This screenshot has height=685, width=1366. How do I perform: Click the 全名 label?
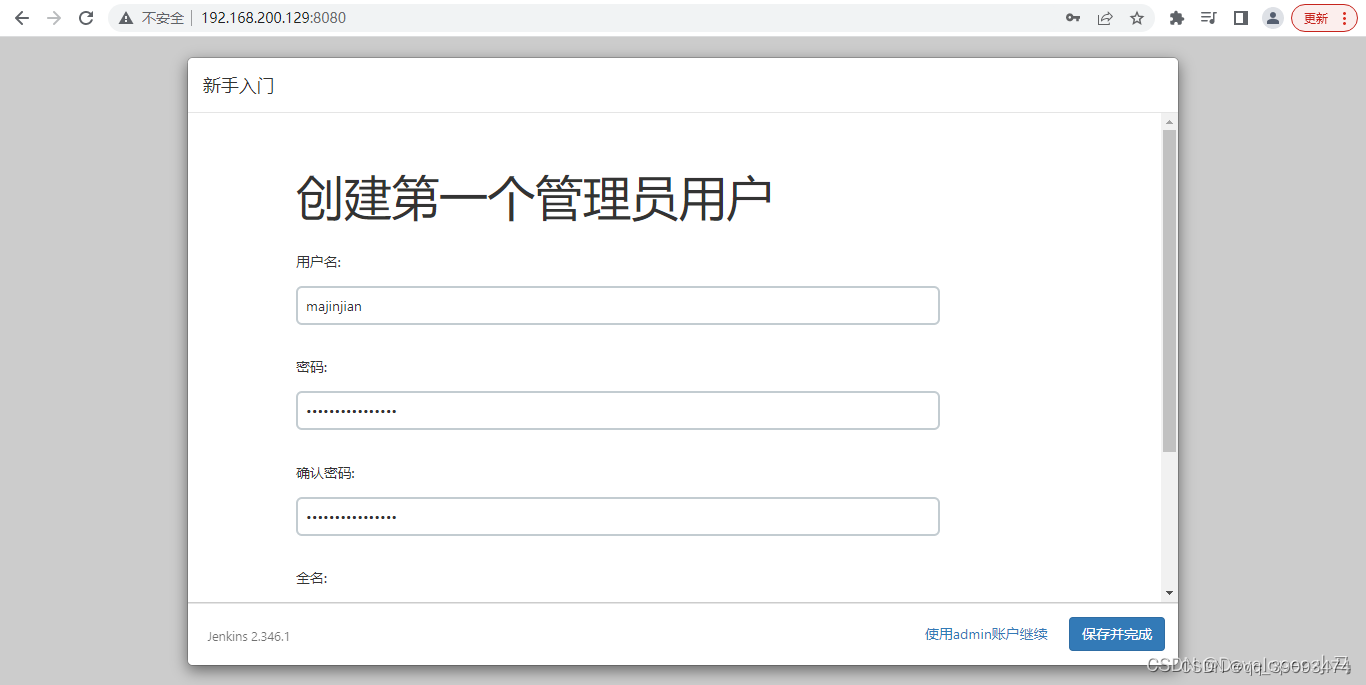[312, 578]
